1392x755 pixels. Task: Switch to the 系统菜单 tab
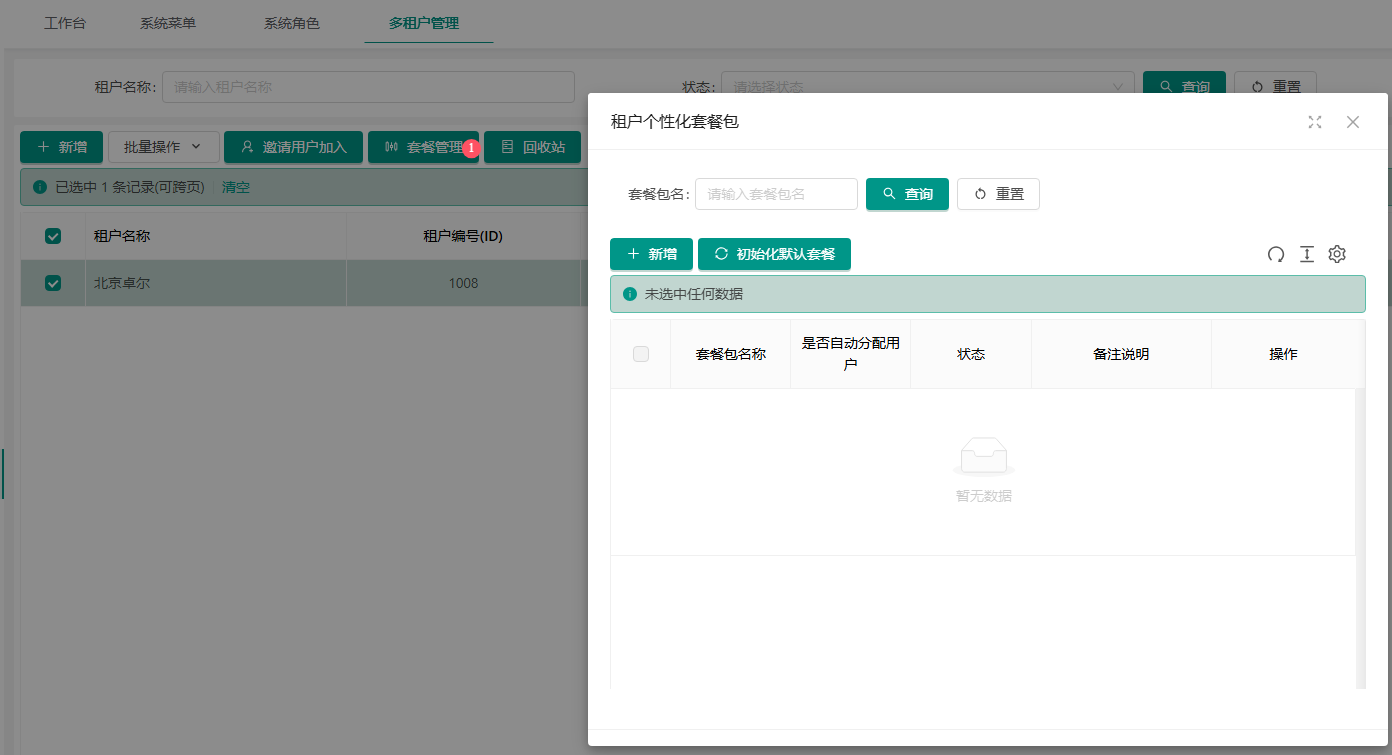click(x=168, y=23)
